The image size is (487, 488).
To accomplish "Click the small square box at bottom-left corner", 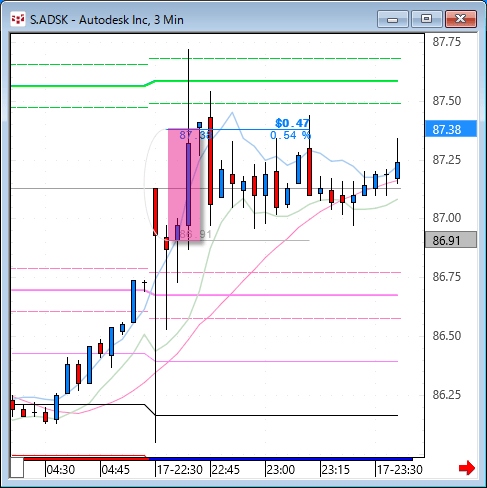I will pyautogui.click(x=17, y=468).
